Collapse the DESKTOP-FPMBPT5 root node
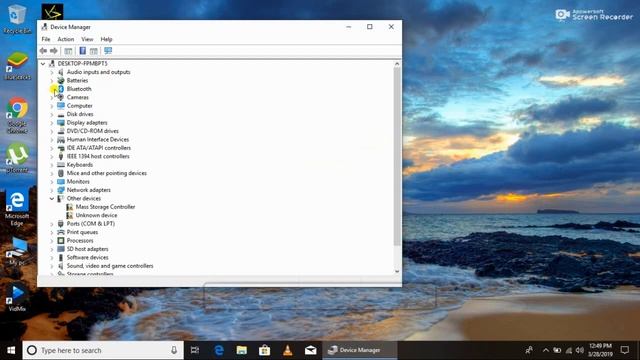The image size is (640, 360). [43, 64]
